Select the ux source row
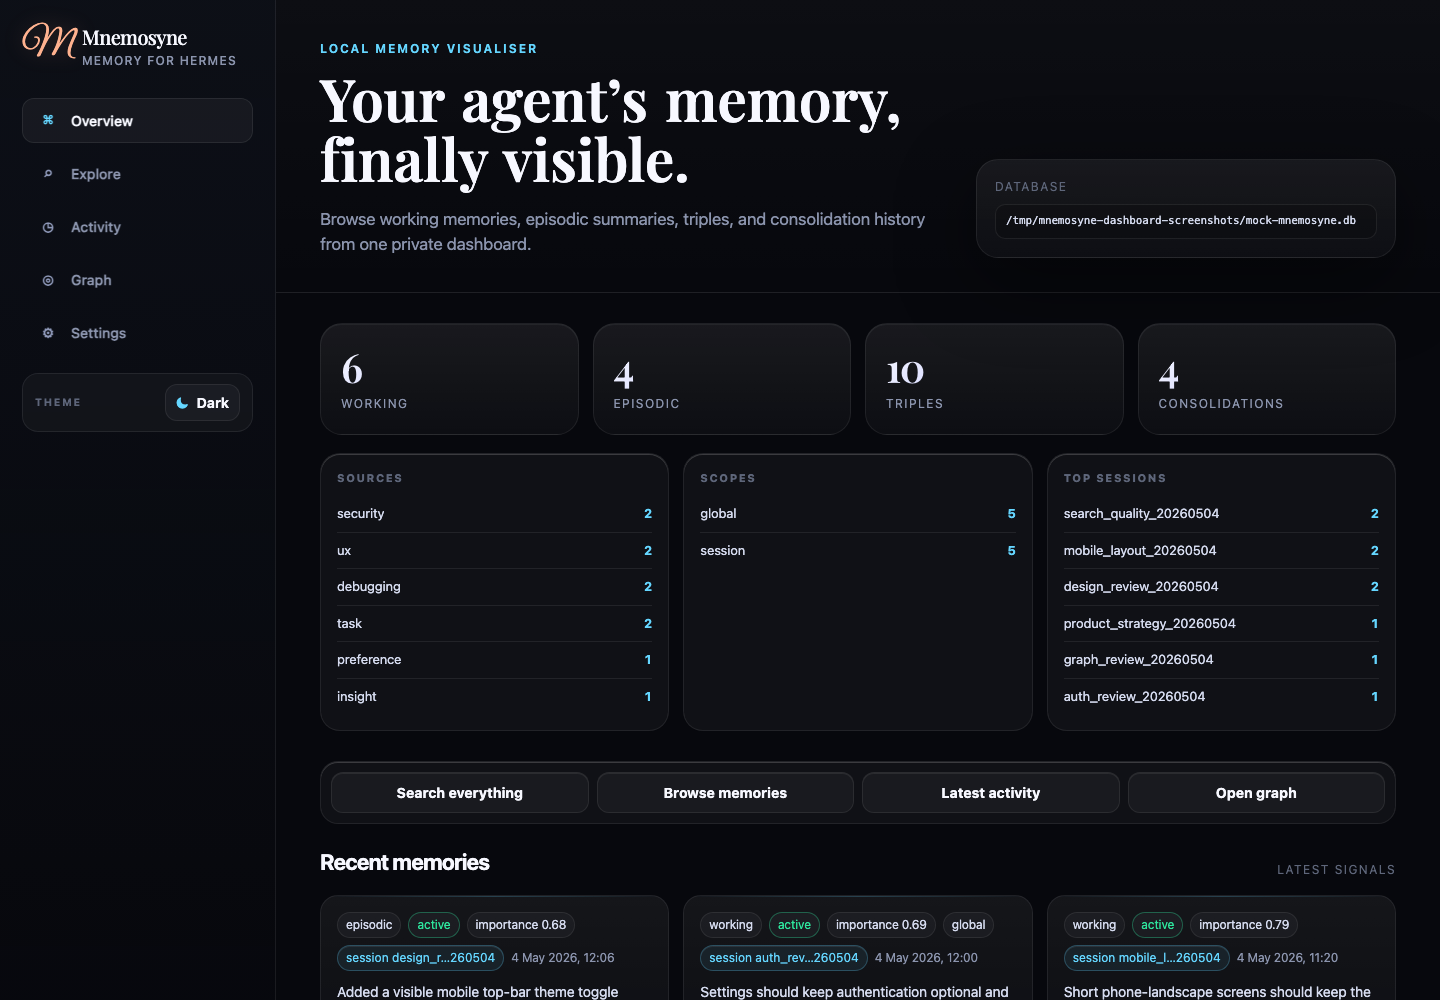Viewport: 1440px width, 1000px height. (x=494, y=550)
